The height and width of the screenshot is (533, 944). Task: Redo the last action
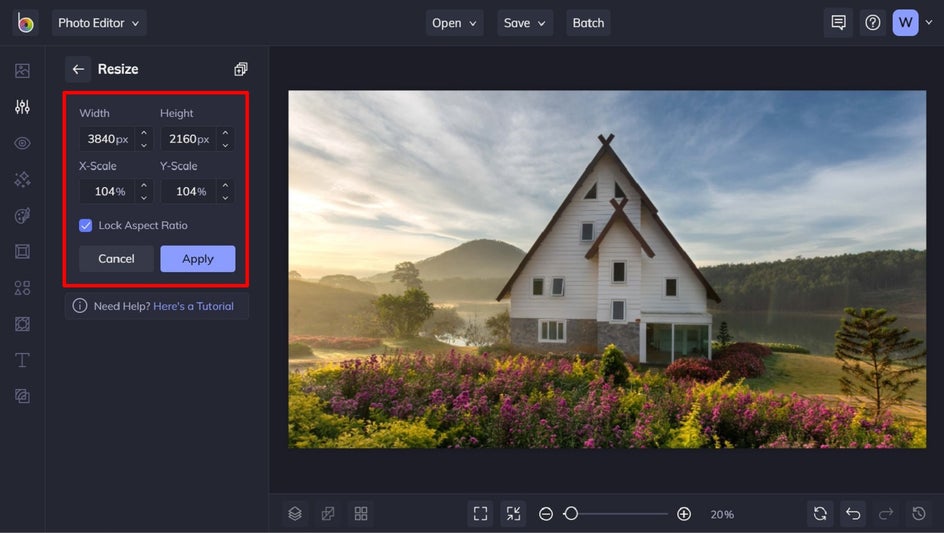[x=886, y=513]
